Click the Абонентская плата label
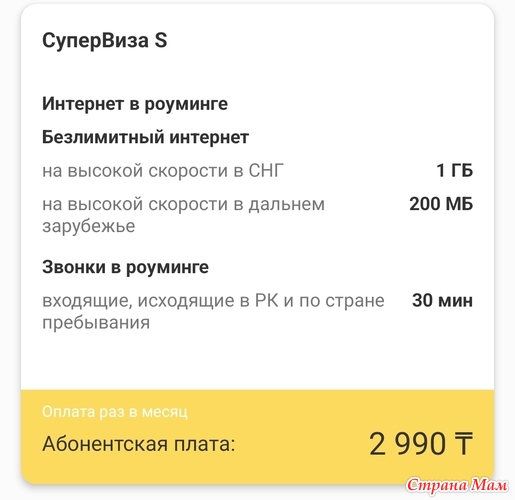The height and width of the screenshot is (500, 515). pyautogui.click(x=139, y=444)
